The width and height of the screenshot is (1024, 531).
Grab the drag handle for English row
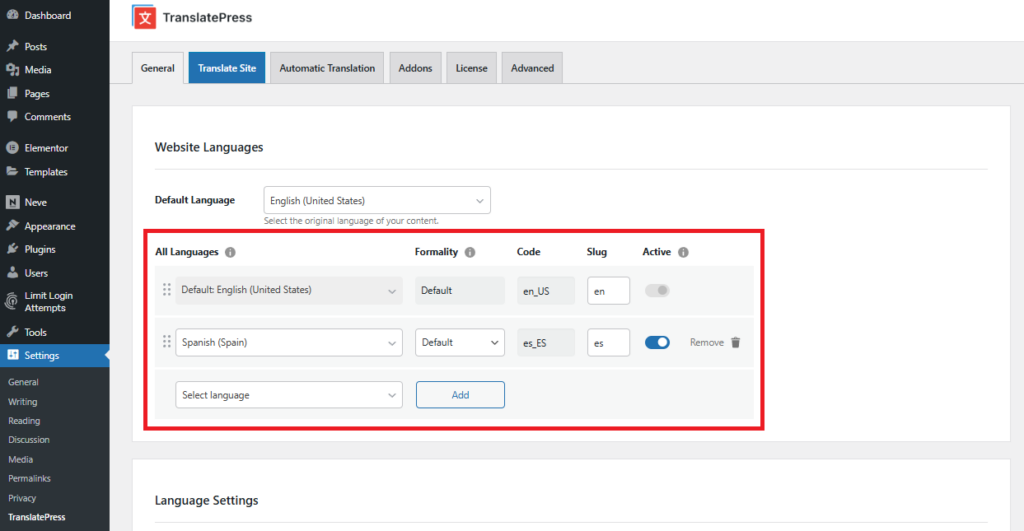click(167, 289)
